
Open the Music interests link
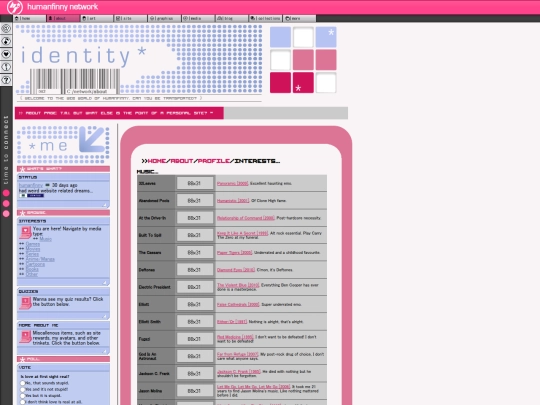click(45, 239)
